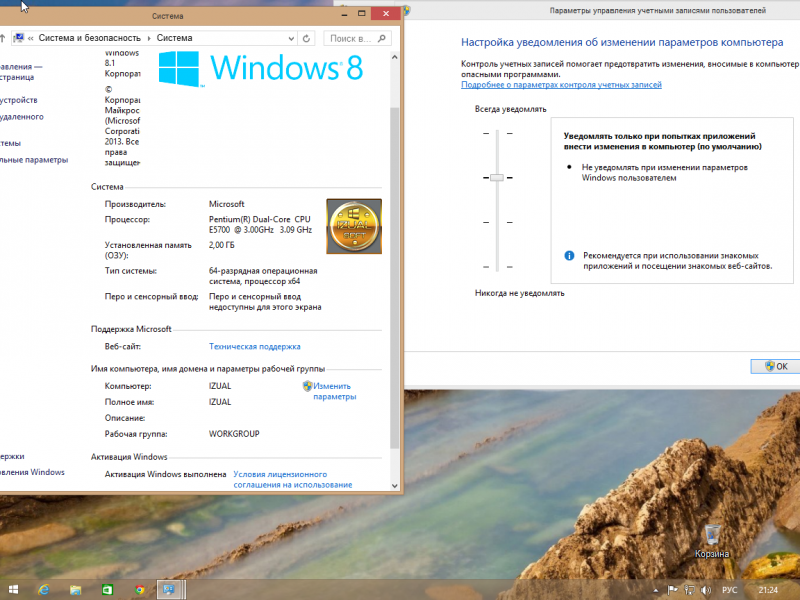Screen dimensions: 800x600
Task: Click the scroll down arrow in System window
Action: click(394, 486)
